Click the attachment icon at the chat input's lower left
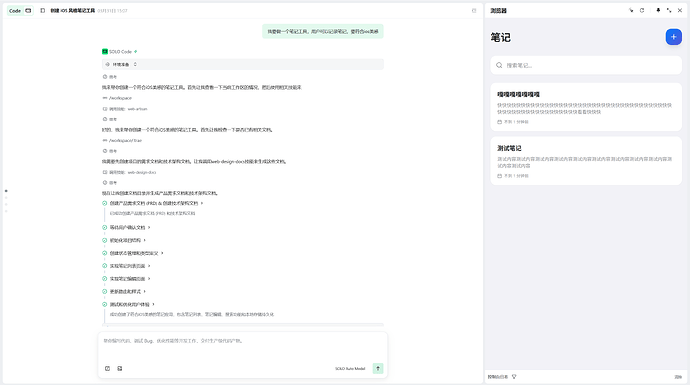The width and height of the screenshot is (690, 385). click(x=107, y=368)
